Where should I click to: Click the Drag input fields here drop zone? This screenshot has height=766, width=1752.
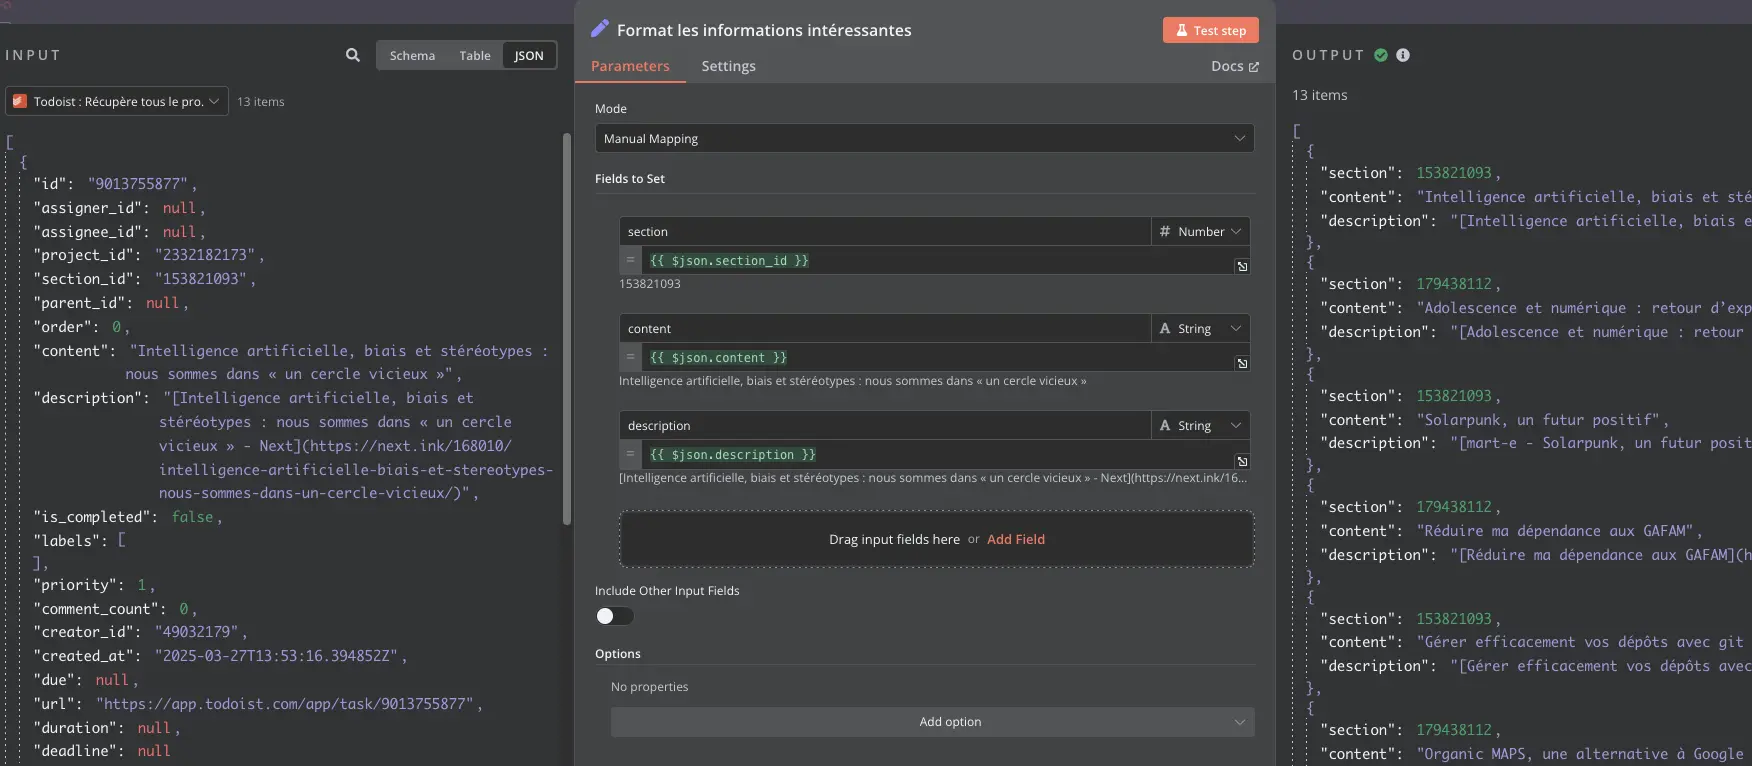[x=936, y=539]
